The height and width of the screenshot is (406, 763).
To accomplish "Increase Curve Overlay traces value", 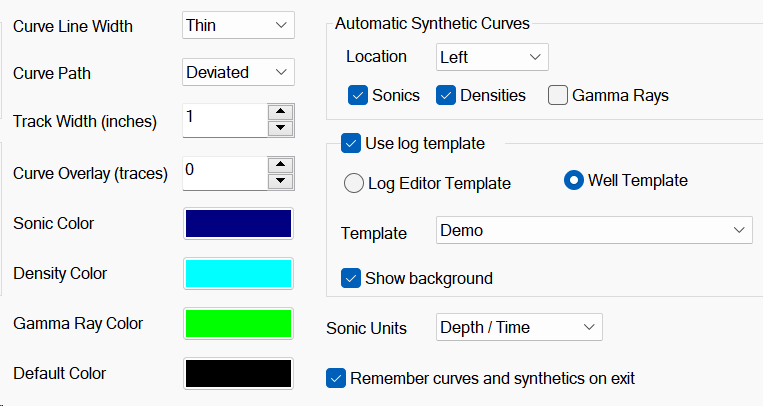I will tap(281, 164).
